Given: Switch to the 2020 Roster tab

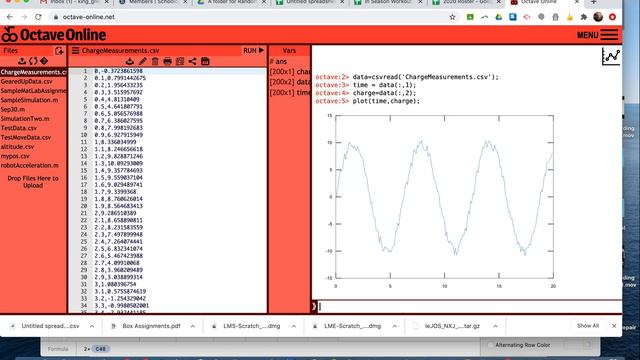Looking at the screenshot, I should [466, 2].
